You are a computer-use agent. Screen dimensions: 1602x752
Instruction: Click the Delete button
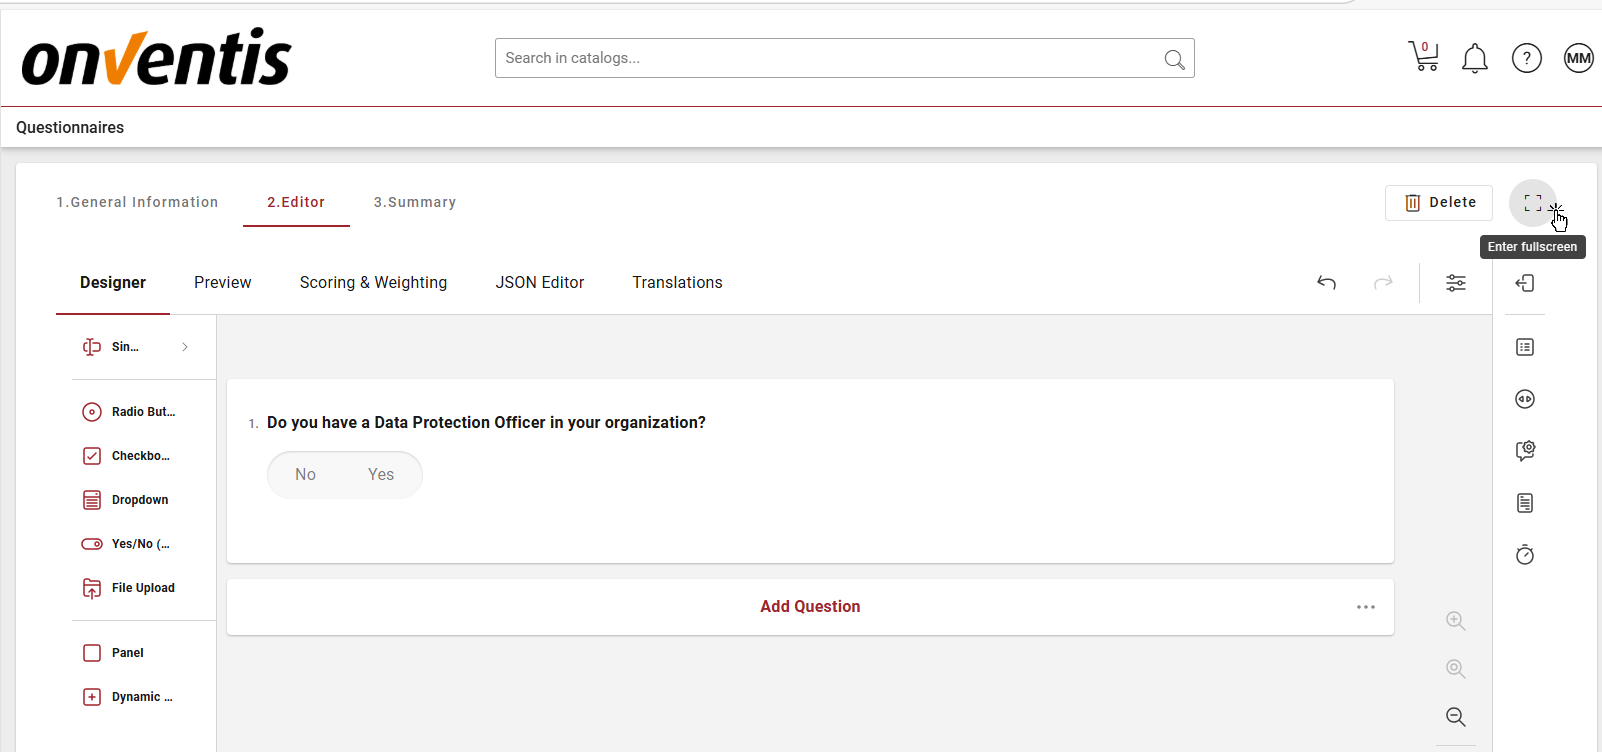[x=1438, y=203]
